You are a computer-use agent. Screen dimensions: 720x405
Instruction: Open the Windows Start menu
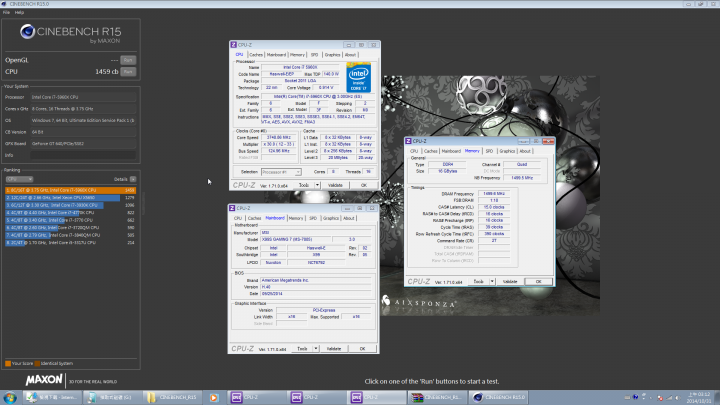click(x=10, y=398)
